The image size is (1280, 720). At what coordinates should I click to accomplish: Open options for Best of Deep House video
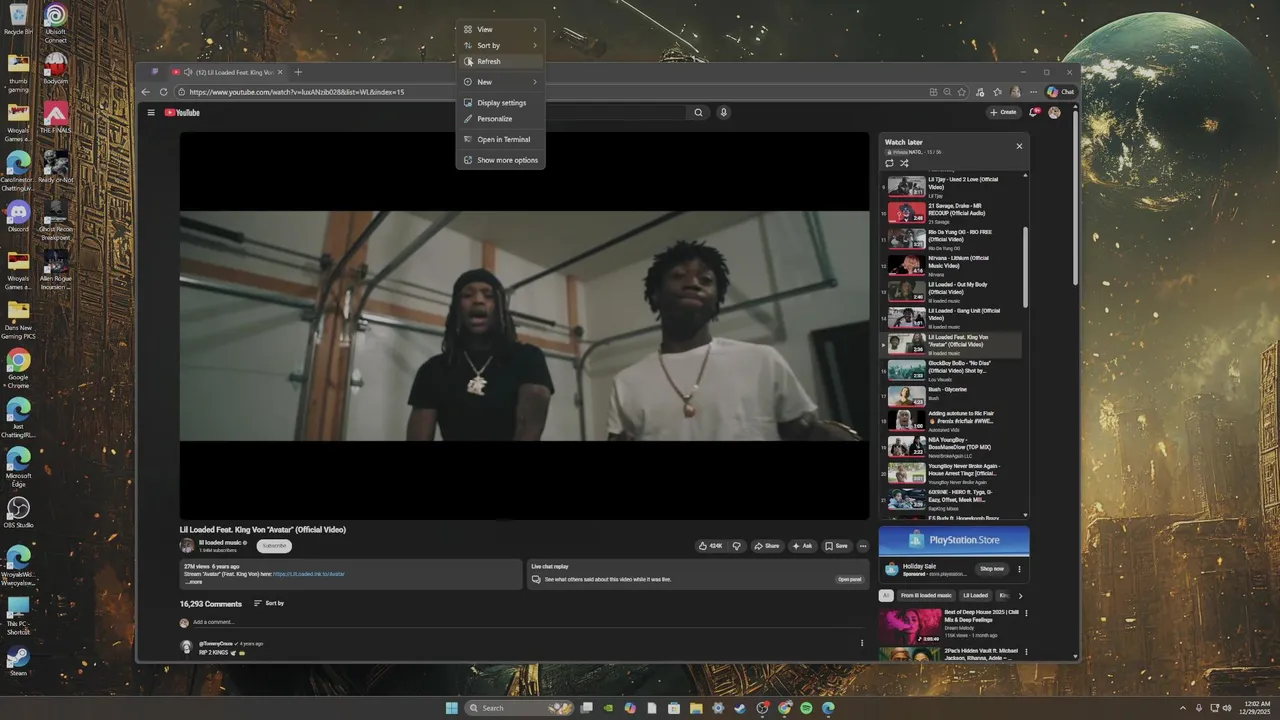pos(1026,613)
